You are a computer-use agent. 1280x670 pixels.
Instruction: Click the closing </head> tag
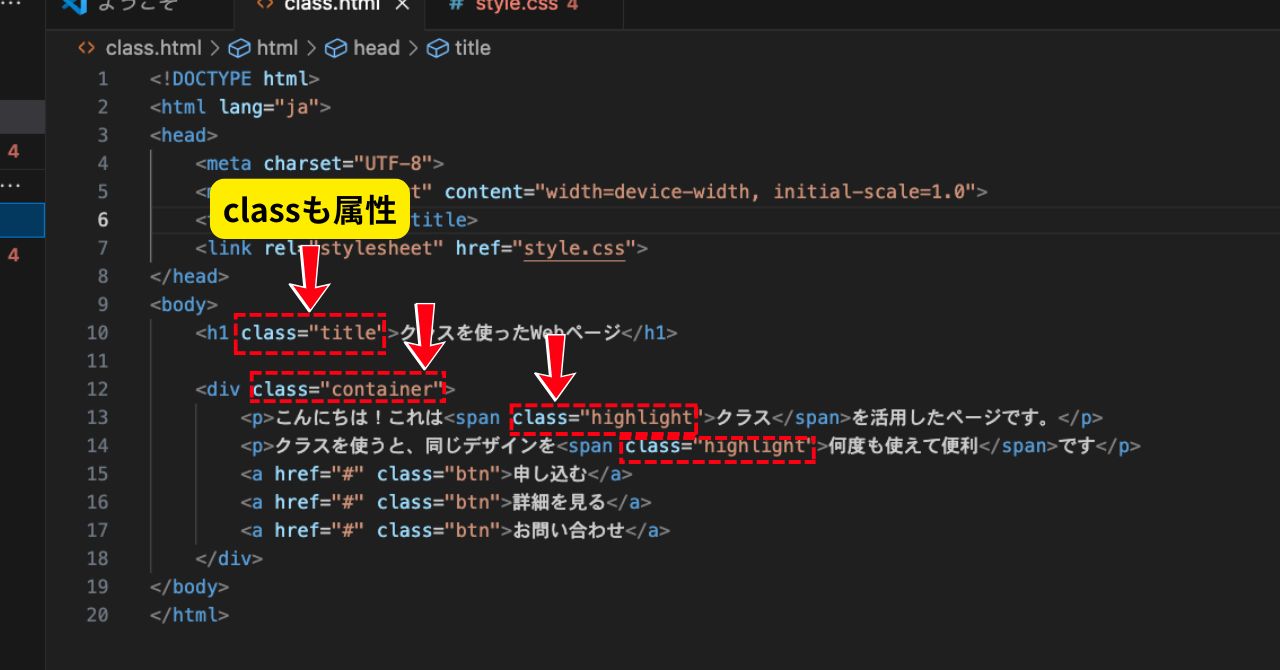[190, 276]
